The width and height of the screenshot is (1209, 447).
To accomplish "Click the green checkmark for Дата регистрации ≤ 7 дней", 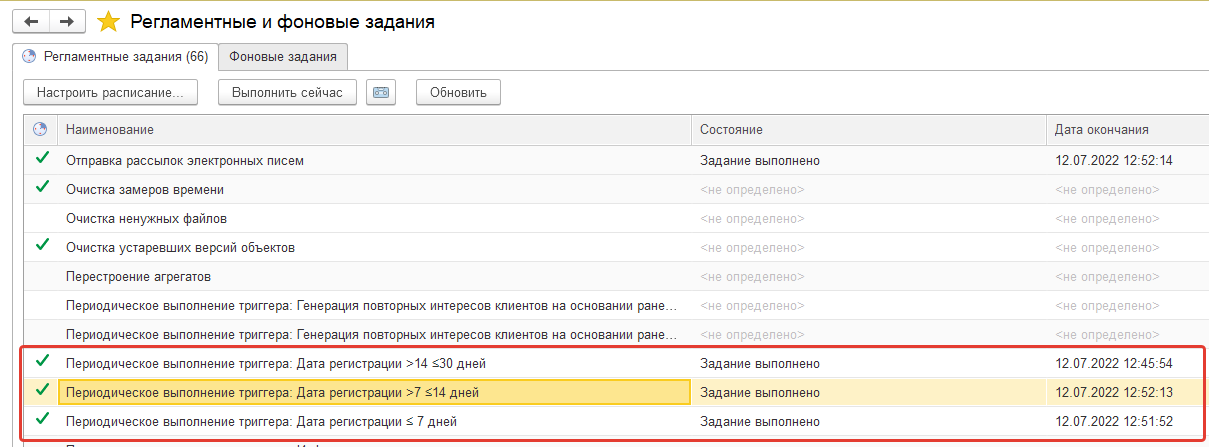I will point(41,421).
